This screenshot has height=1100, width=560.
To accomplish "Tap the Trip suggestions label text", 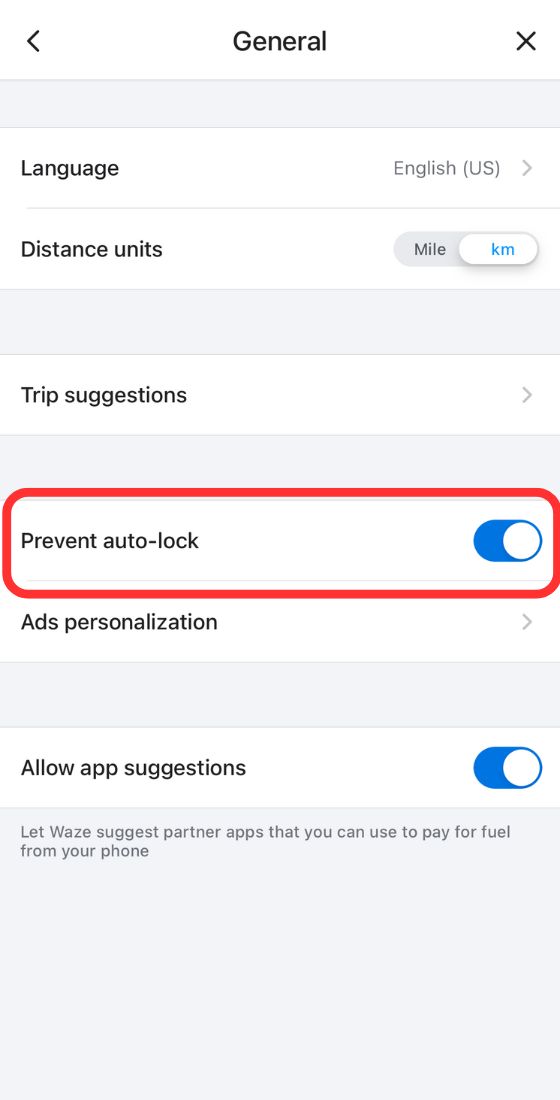I will coord(104,395).
